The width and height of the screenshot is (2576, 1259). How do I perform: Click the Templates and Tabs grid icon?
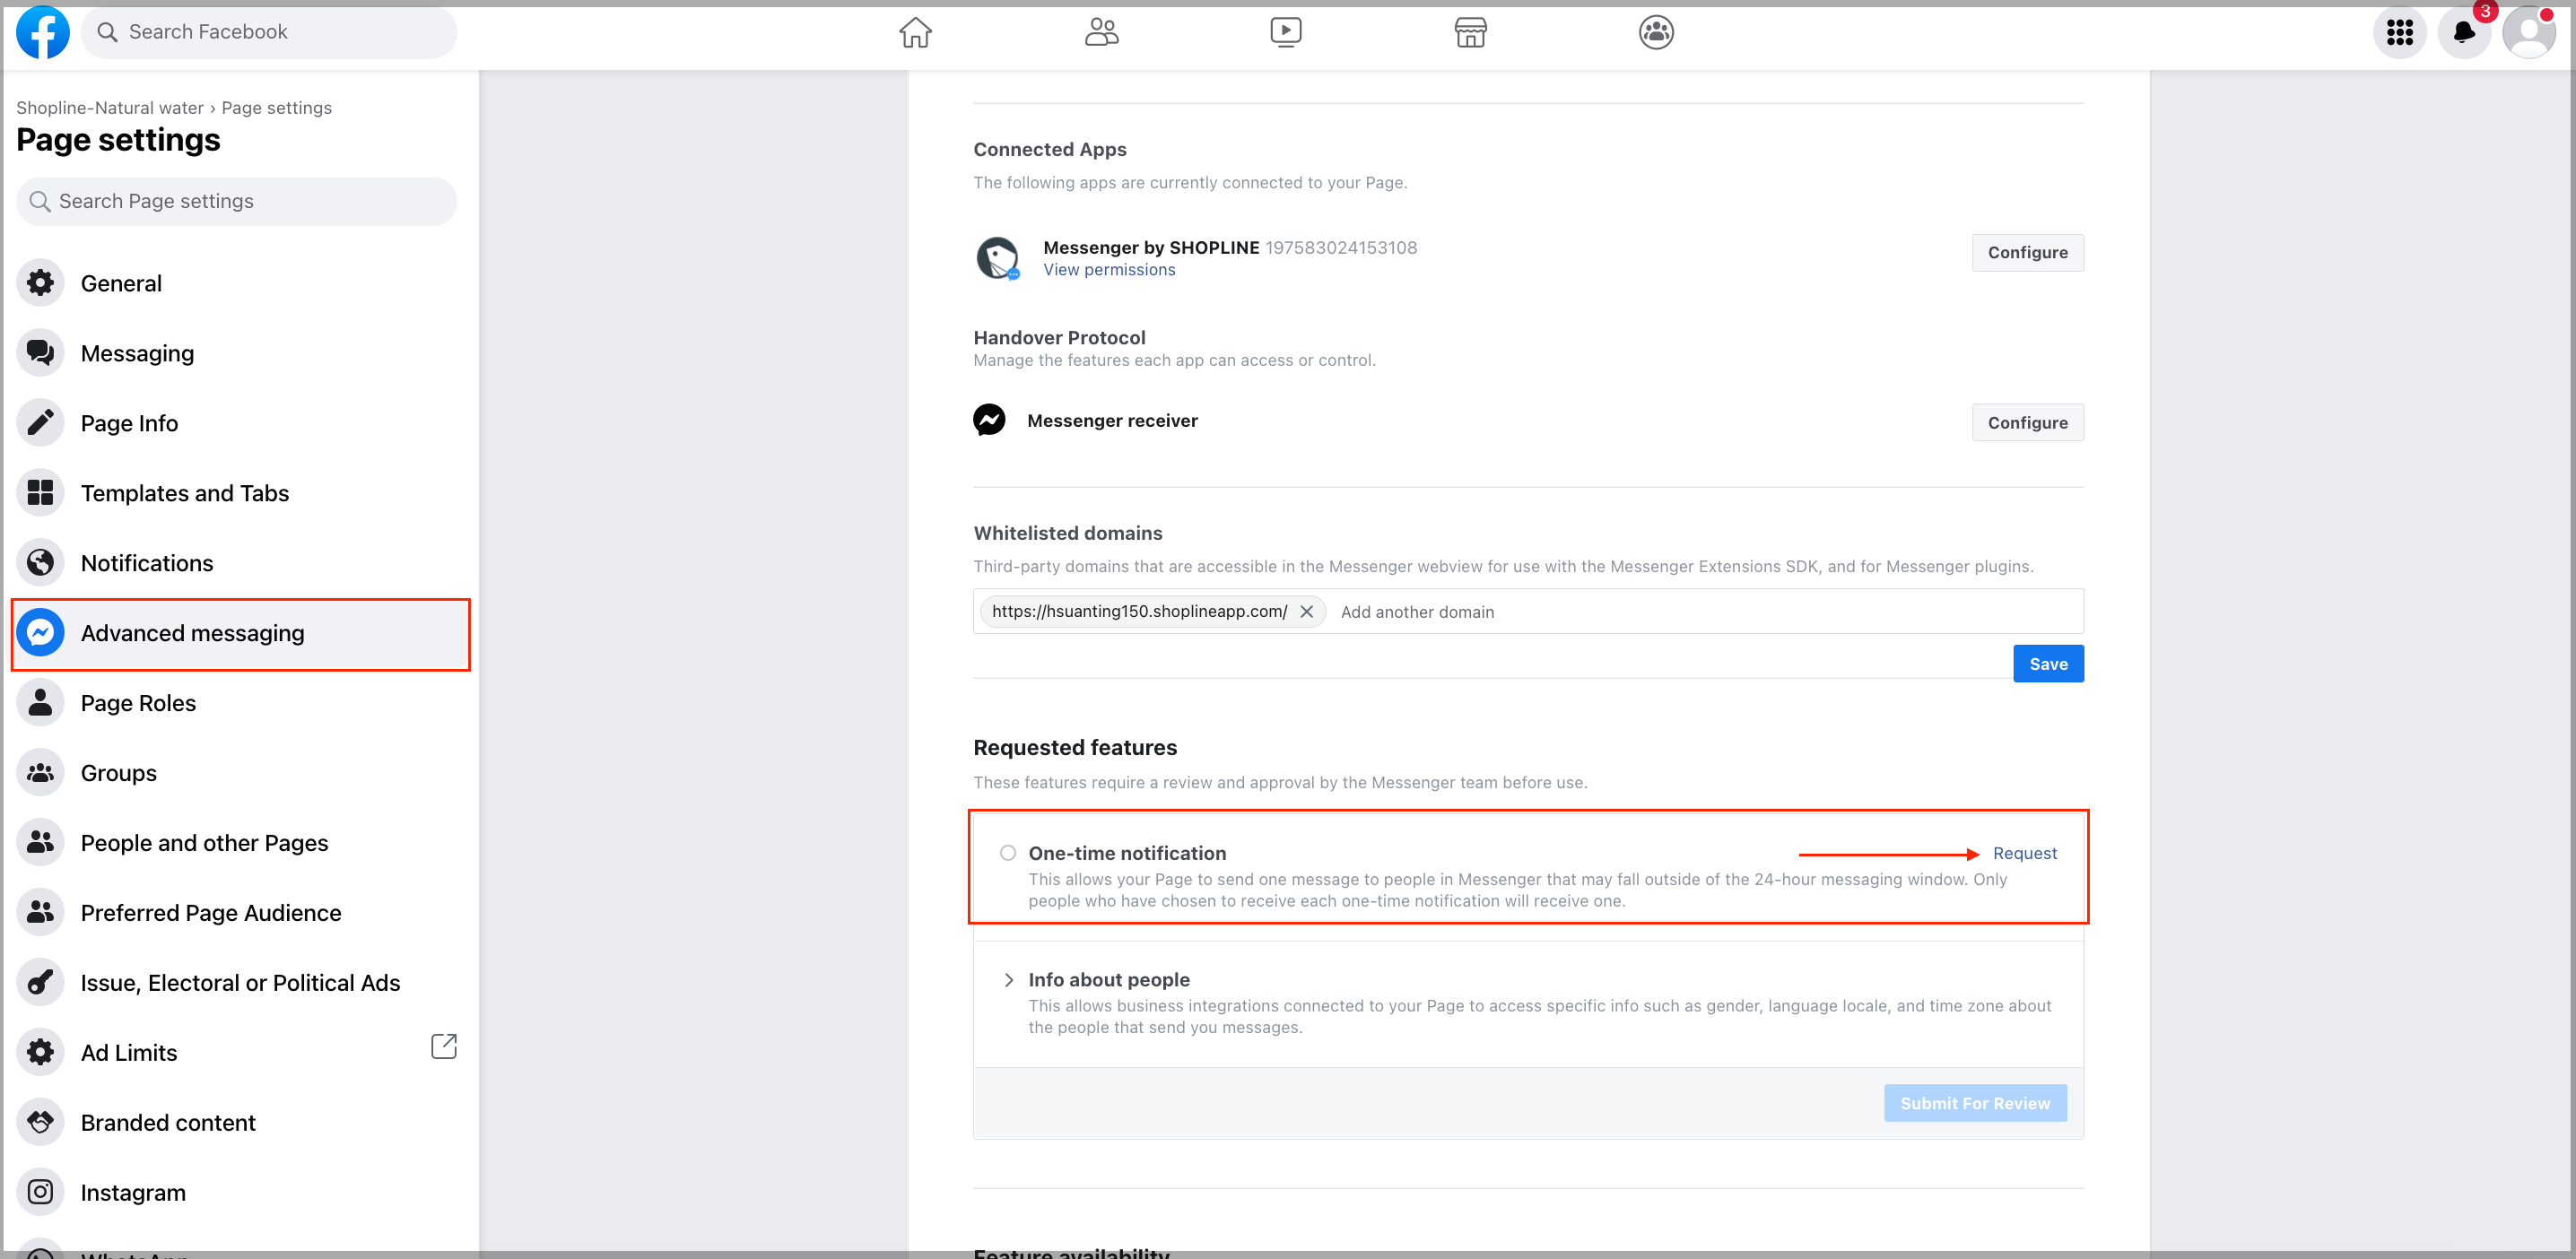click(x=40, y=493)
